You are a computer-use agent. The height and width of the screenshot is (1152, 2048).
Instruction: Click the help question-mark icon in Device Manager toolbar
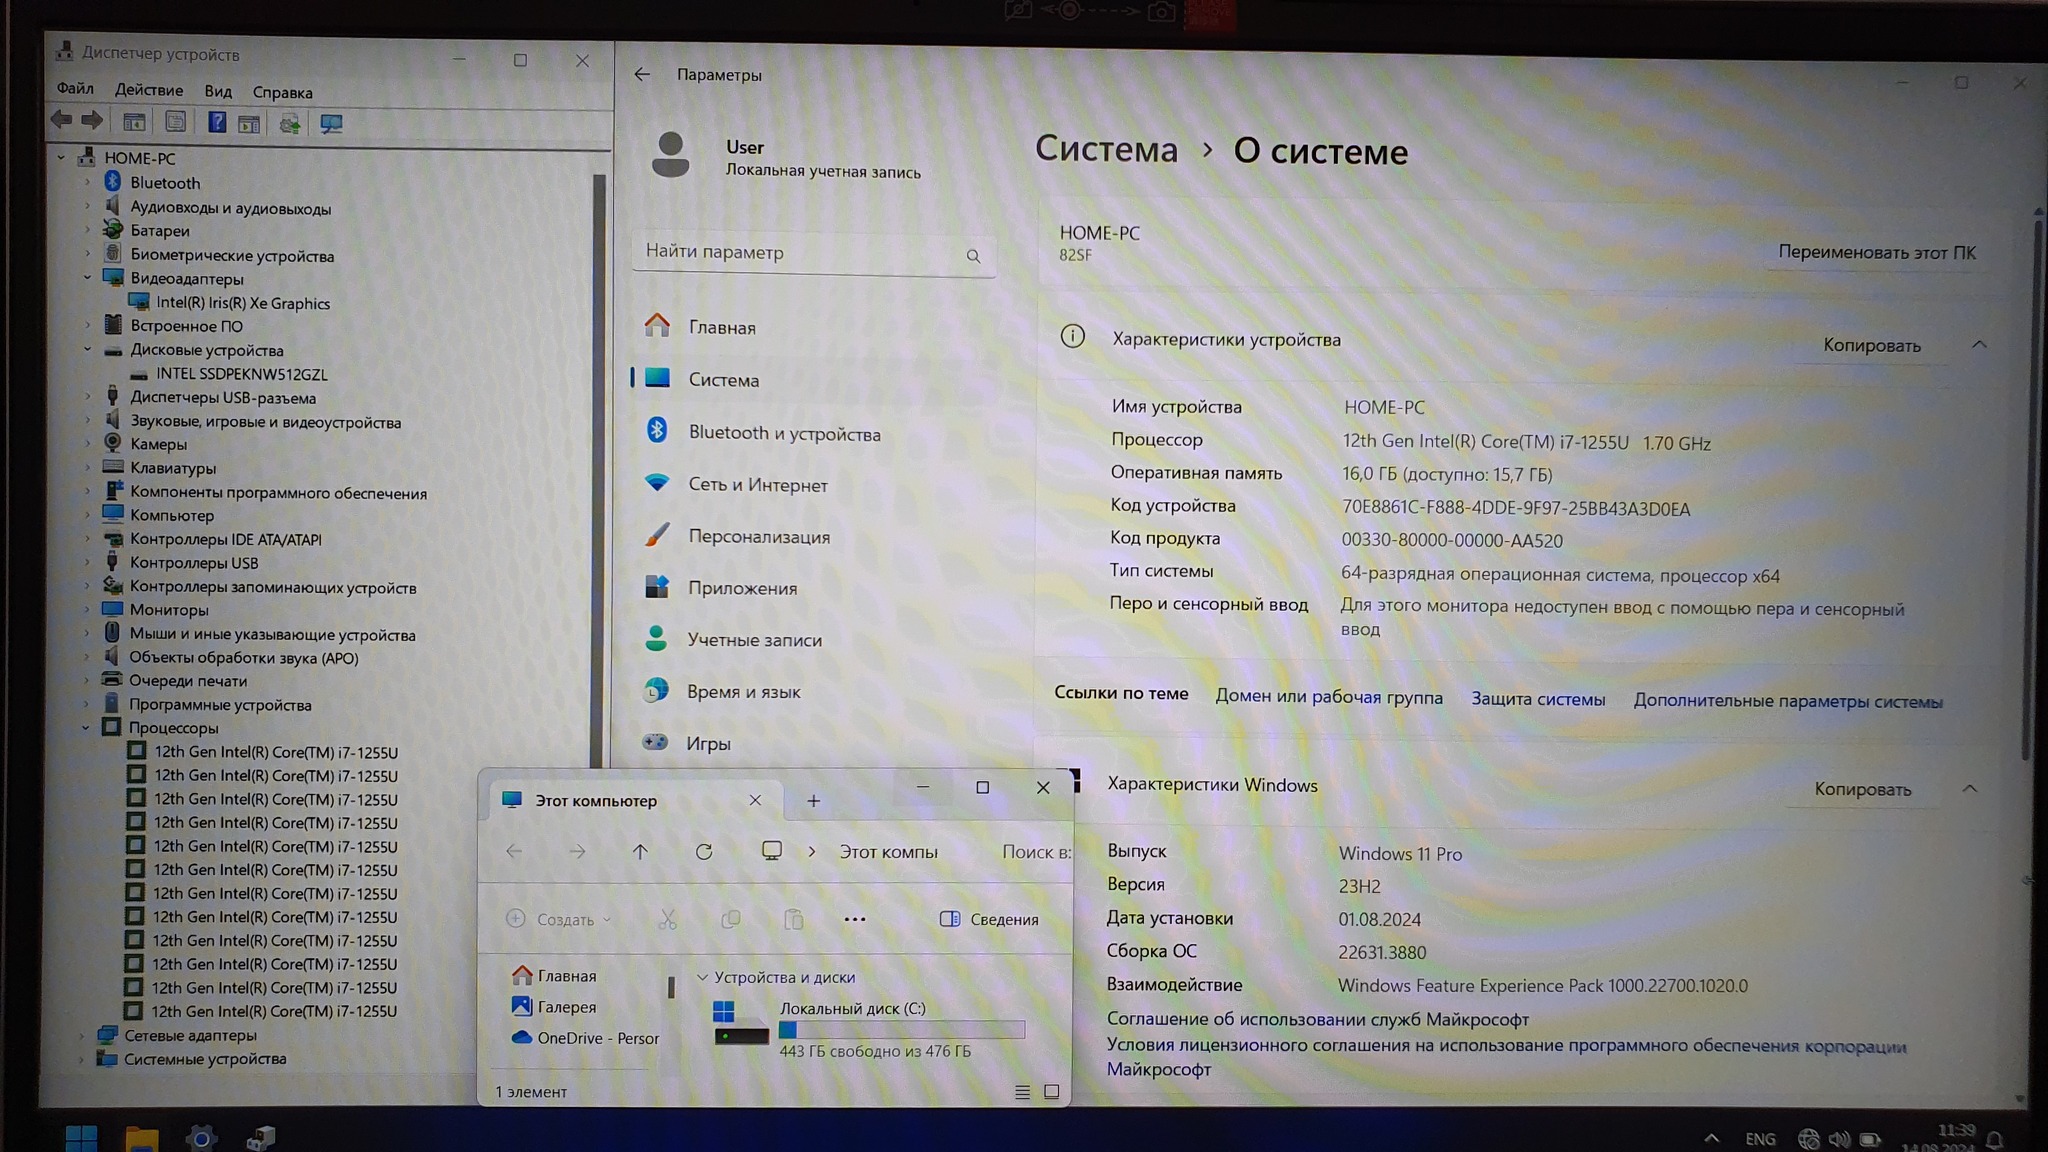click(x=216, y=122)
